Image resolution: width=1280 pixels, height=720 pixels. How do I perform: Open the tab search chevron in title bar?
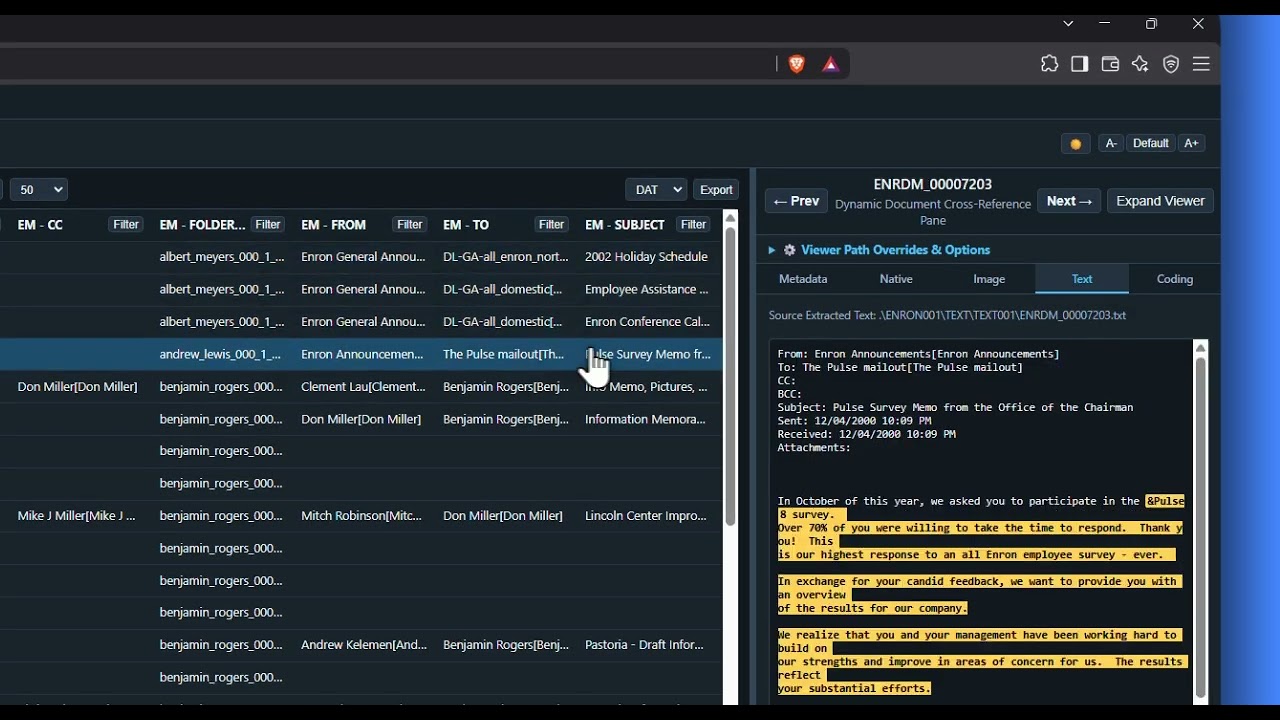pos(1068,23)
